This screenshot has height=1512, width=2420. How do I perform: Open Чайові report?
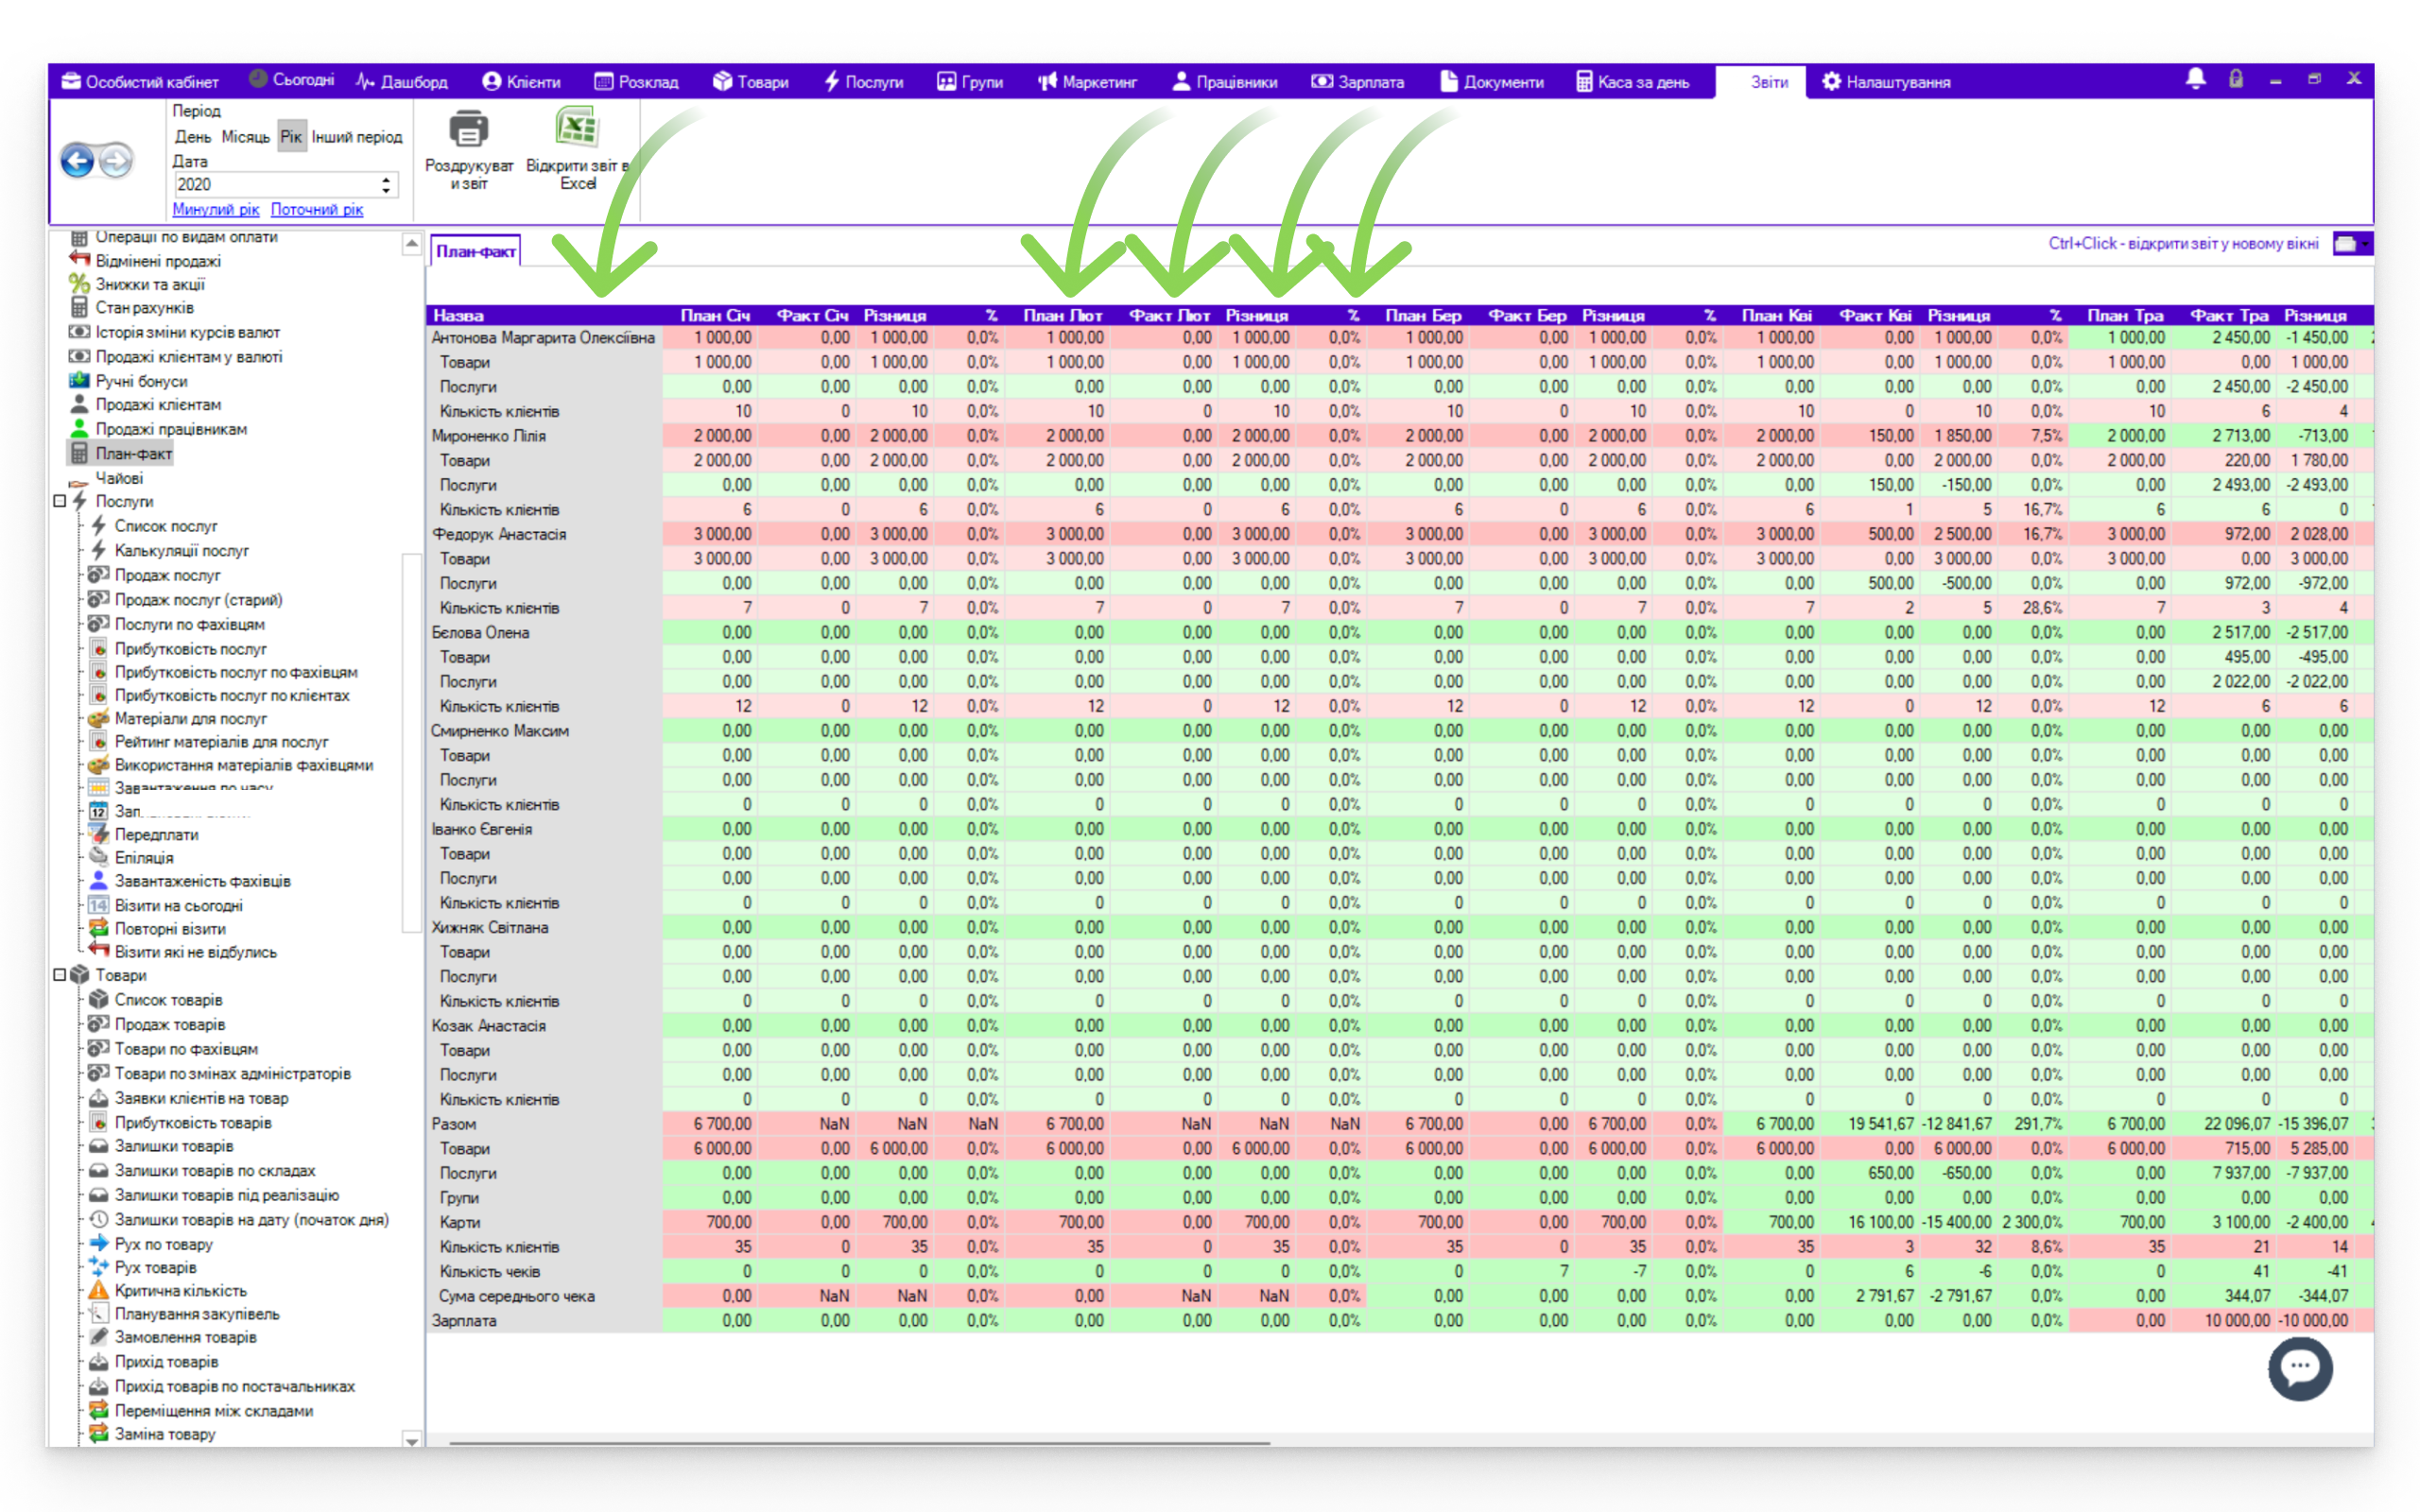pos(118,478)
